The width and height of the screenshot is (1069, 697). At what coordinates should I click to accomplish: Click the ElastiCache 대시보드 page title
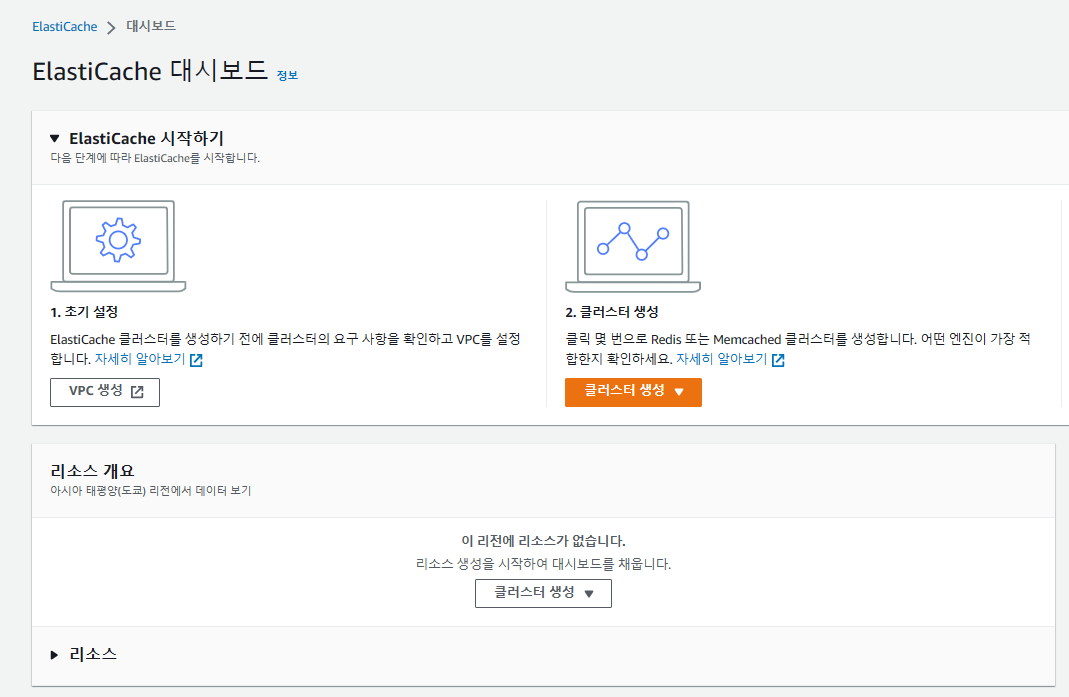(150, 71)
